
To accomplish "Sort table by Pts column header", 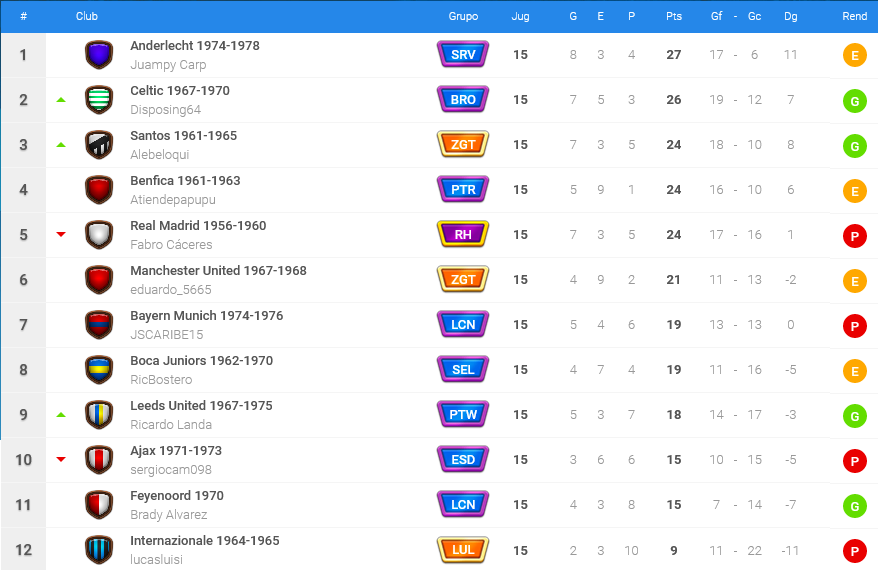I will pos(674,16).
